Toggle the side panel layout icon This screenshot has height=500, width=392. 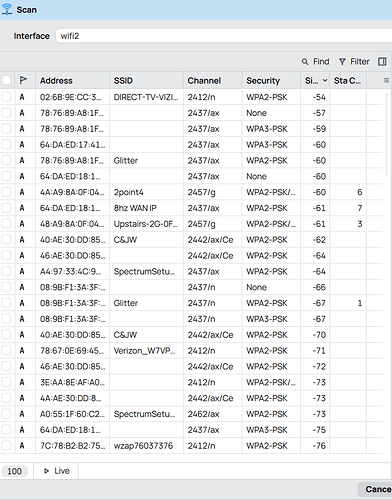click(382, 62)
